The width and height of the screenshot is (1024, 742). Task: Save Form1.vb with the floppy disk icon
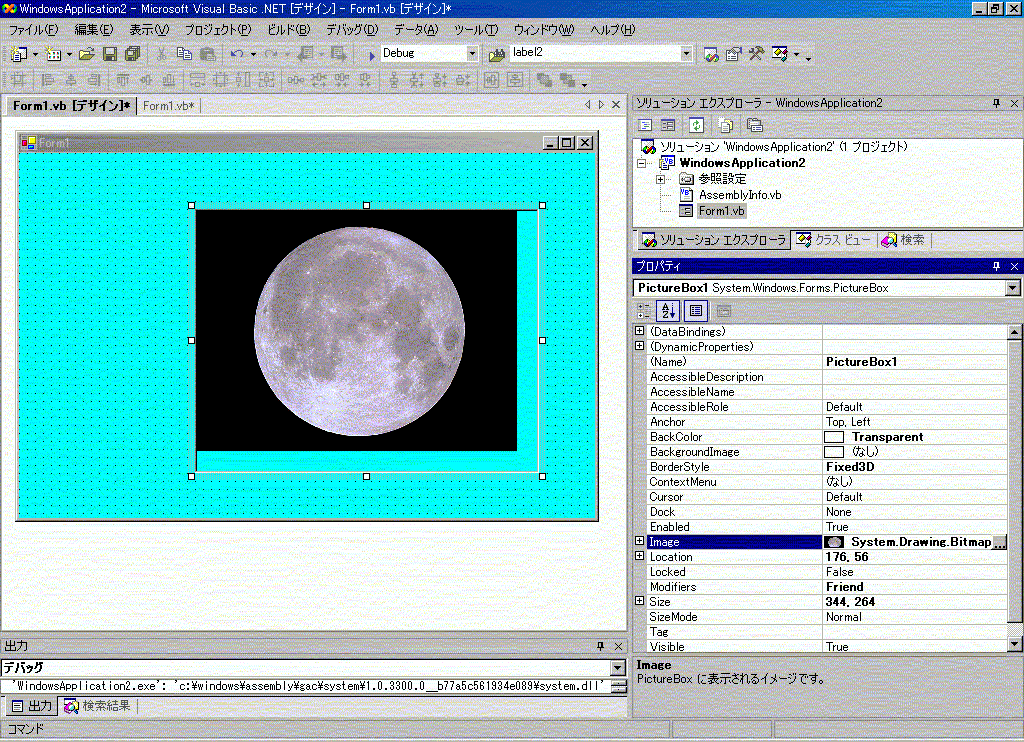pos(110,54)
